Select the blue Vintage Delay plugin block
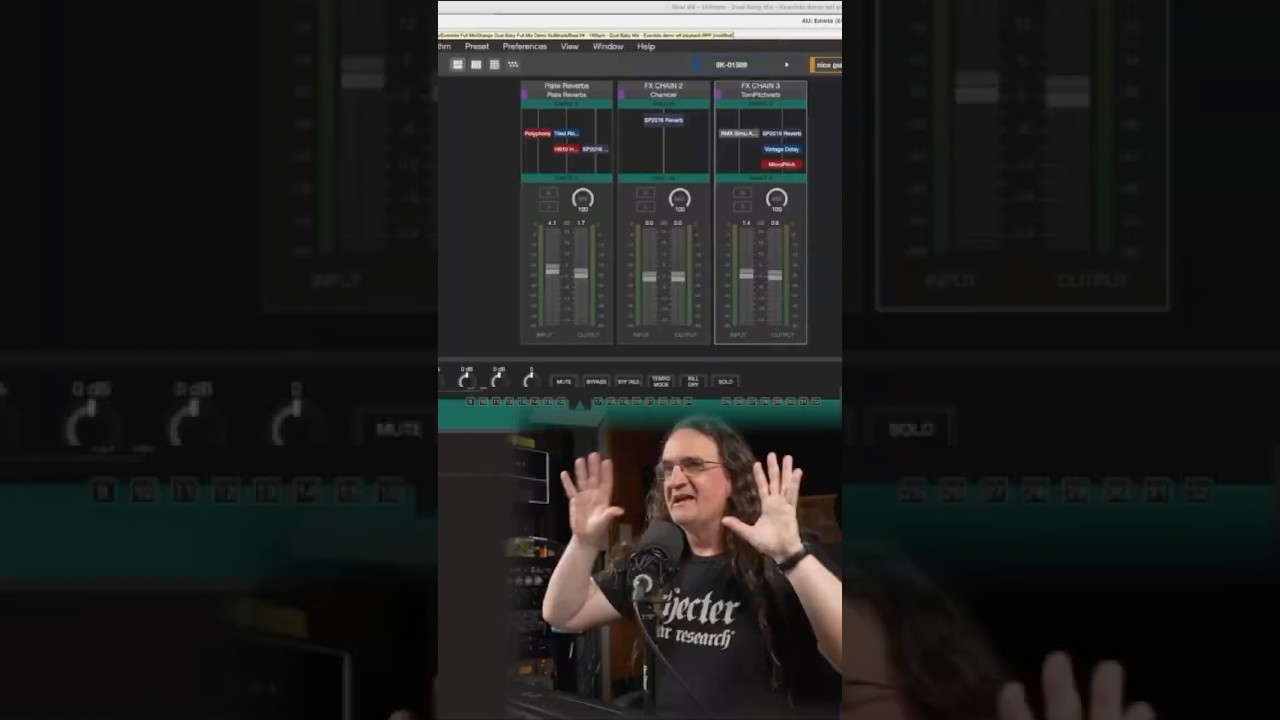This screenshot has width=1280, height=720. (782, 149)
